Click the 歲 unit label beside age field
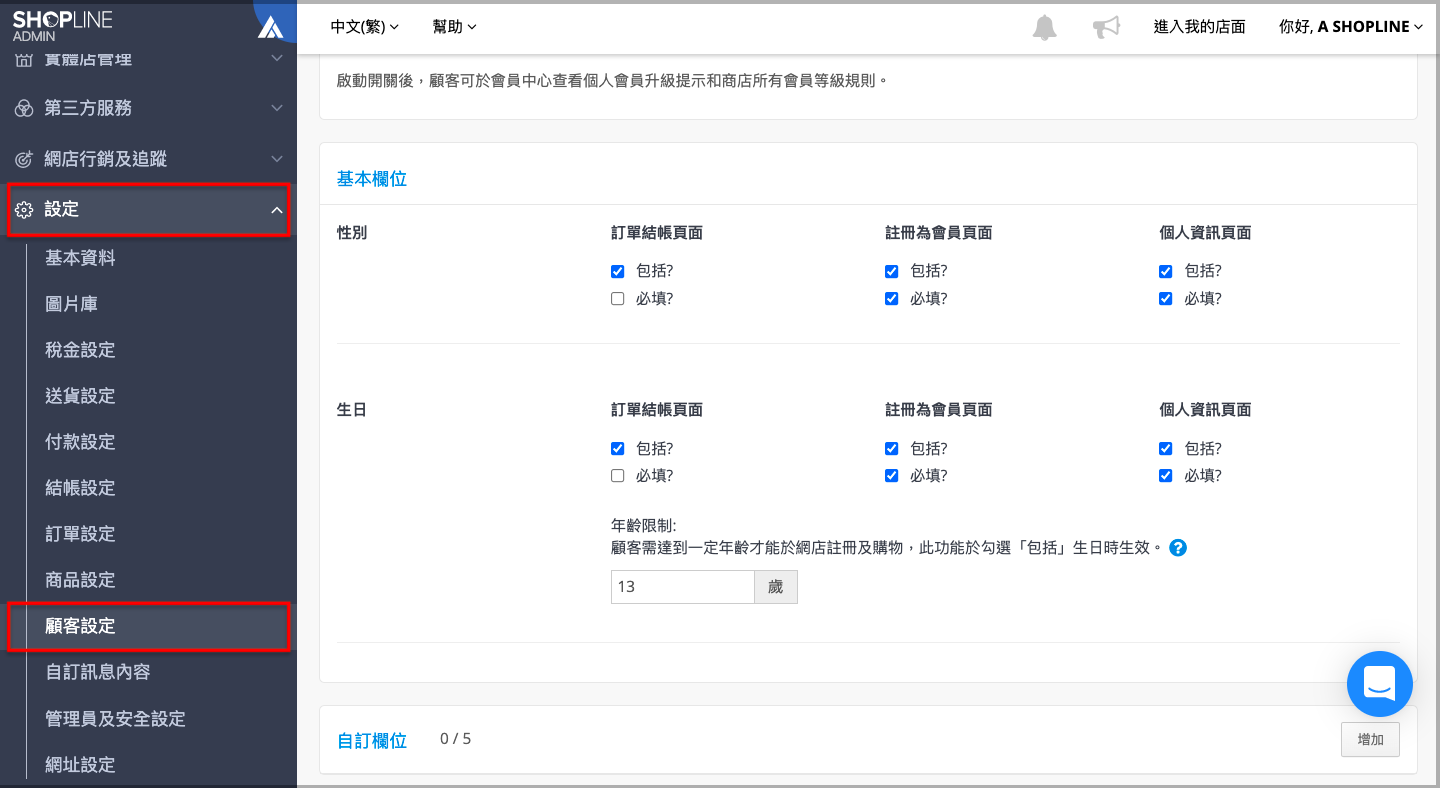 point(776,587)
